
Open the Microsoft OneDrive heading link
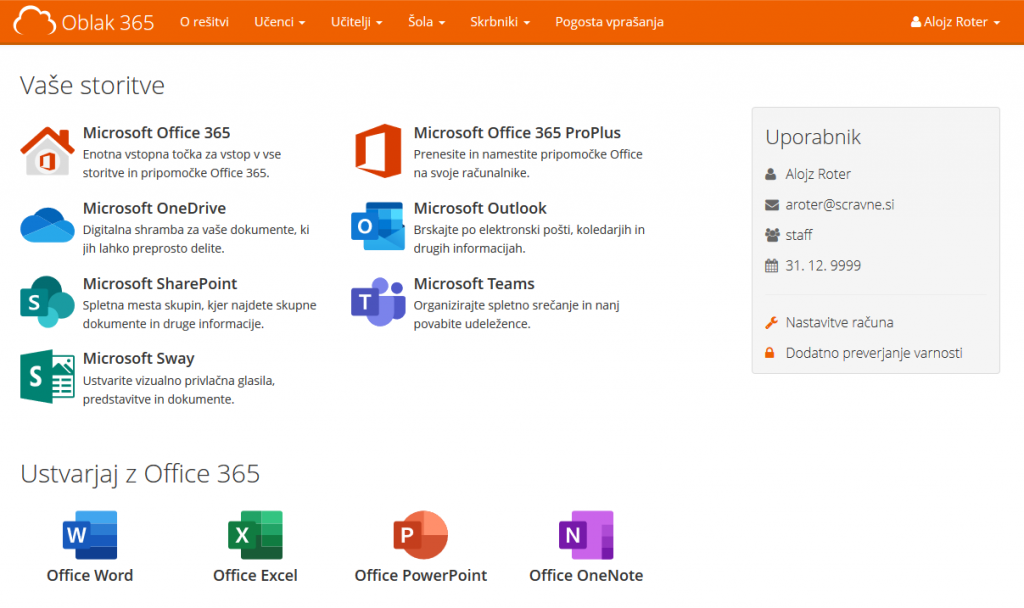(x=155, y=208)
